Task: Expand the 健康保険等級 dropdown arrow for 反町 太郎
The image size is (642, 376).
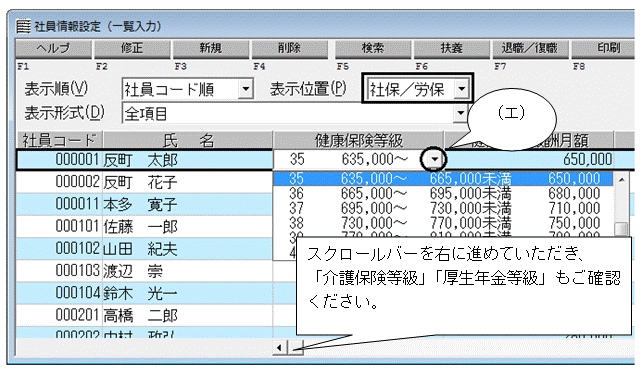Action: point(434,159)
